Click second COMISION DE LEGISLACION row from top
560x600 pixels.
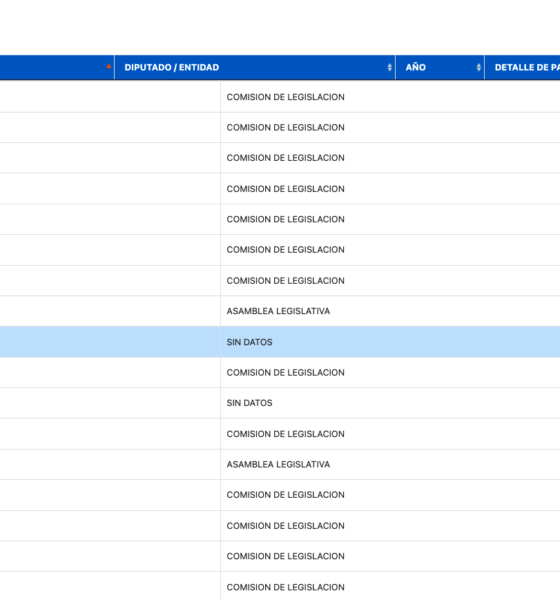coord(280,127)
